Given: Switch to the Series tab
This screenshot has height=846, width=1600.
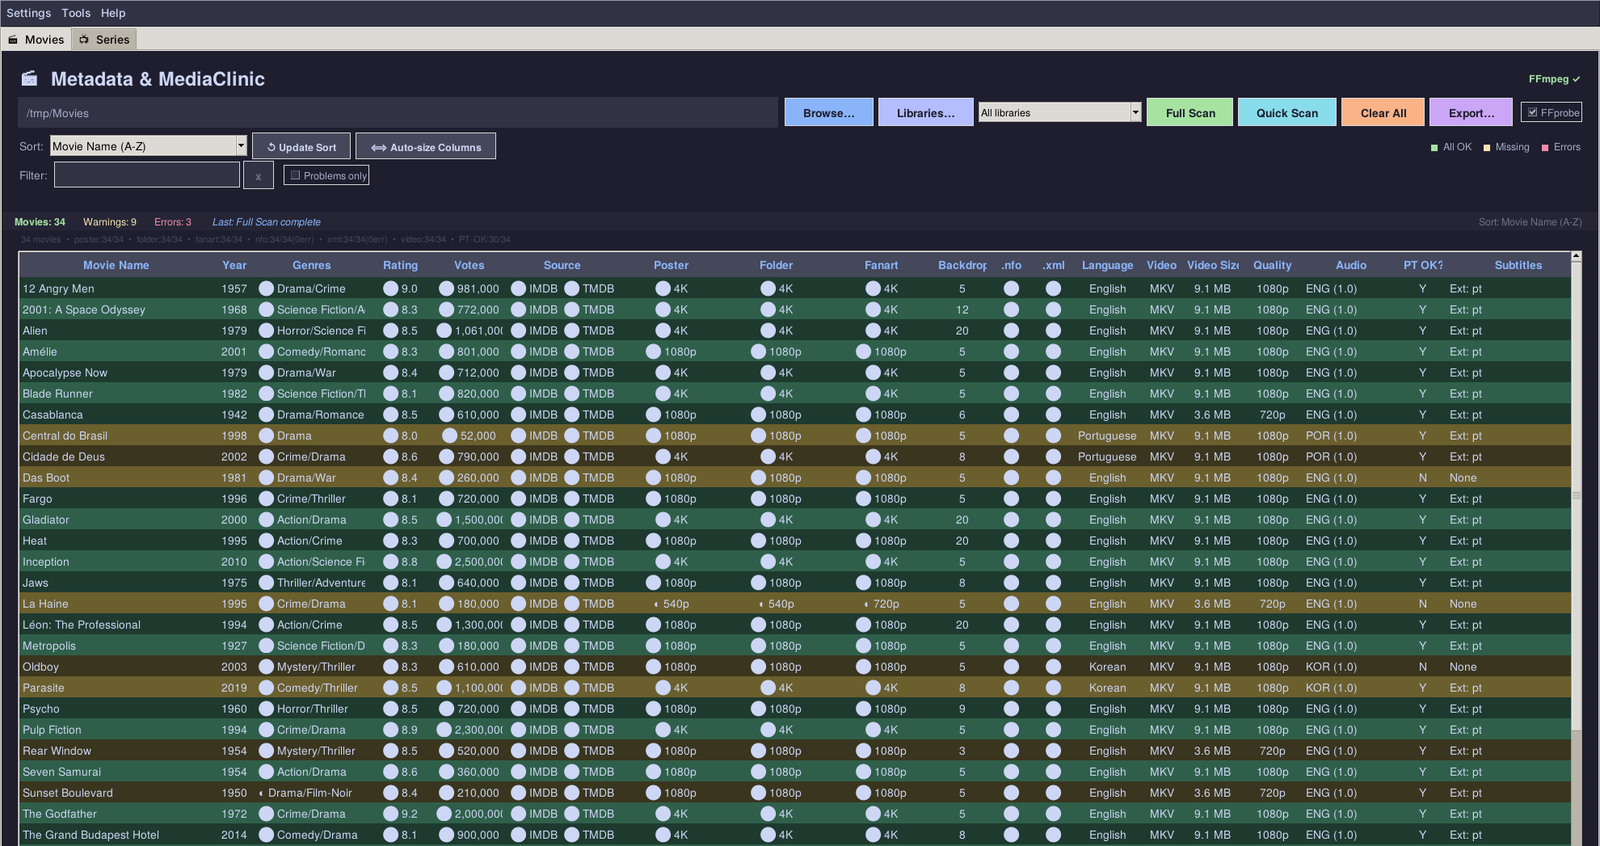Looking at the screenshot, I should 104,39.
